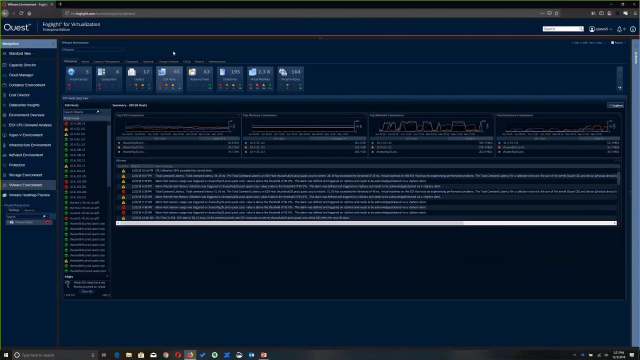Image resolution: width=640 pixels, height=360 pixels.
Task: Collapse the Navigation panel with its arrow
Action: point(53,44)
